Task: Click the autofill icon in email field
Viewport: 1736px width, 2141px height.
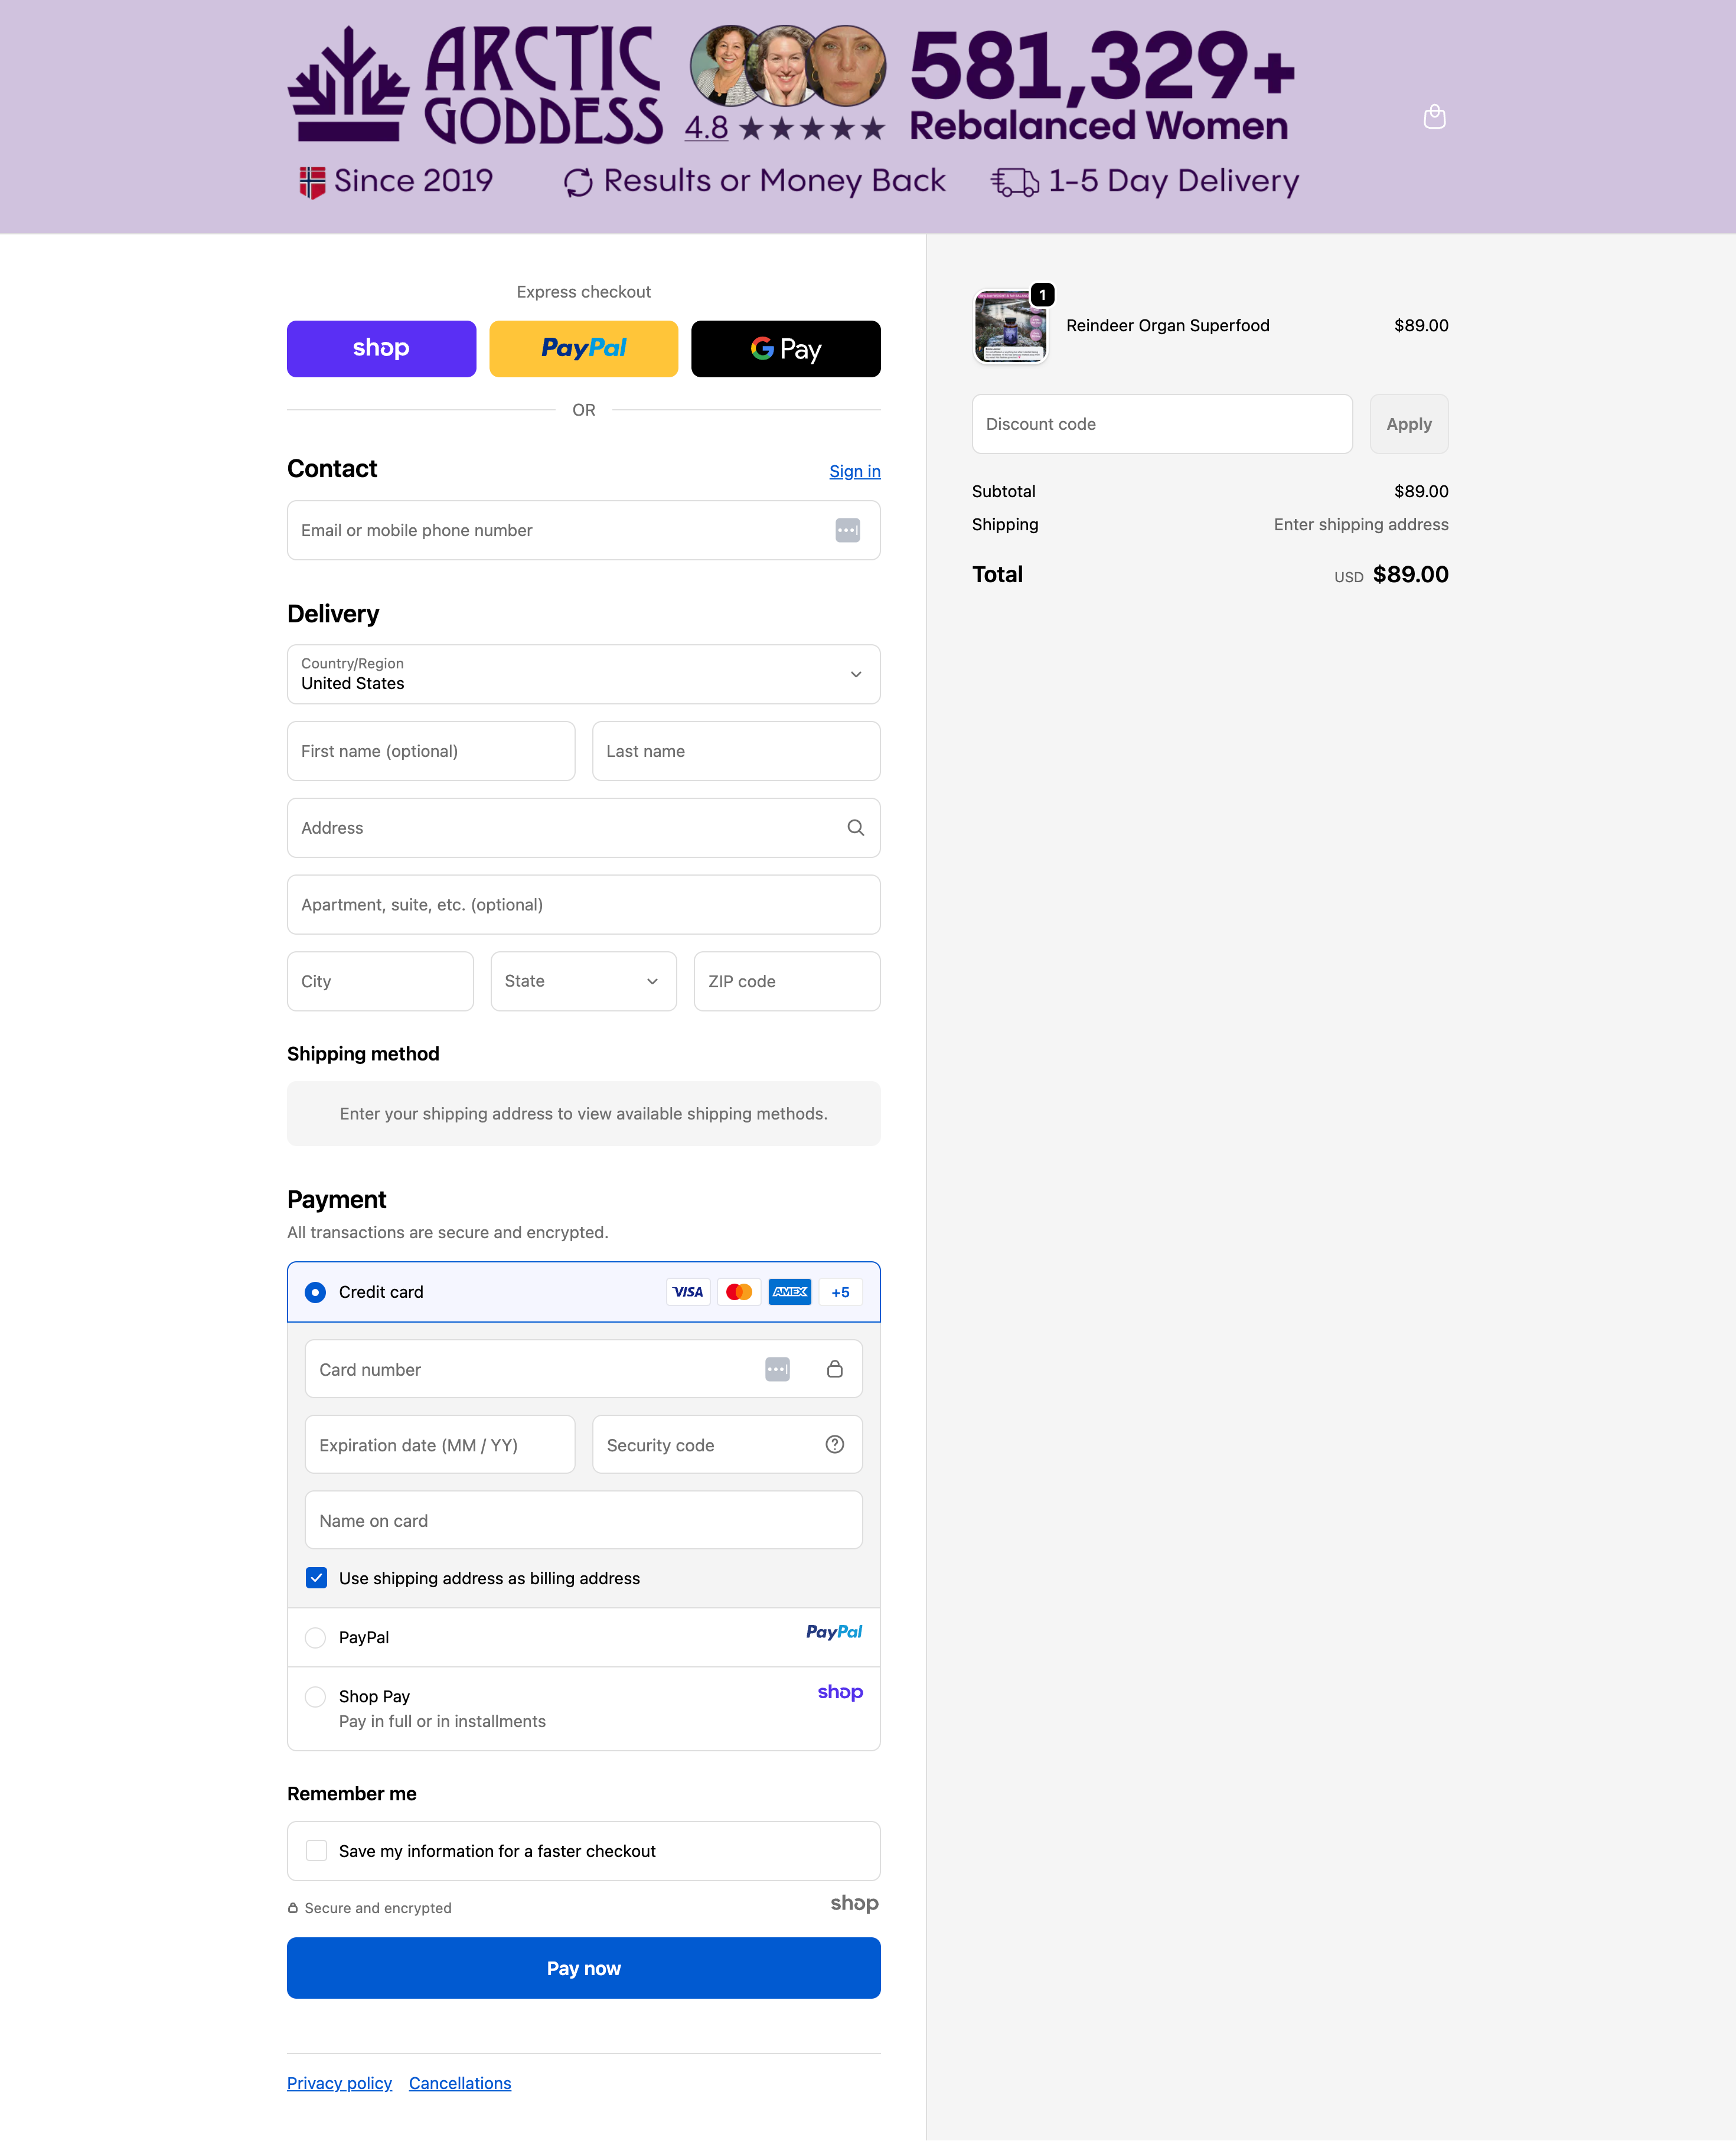Action: (847, 530)
